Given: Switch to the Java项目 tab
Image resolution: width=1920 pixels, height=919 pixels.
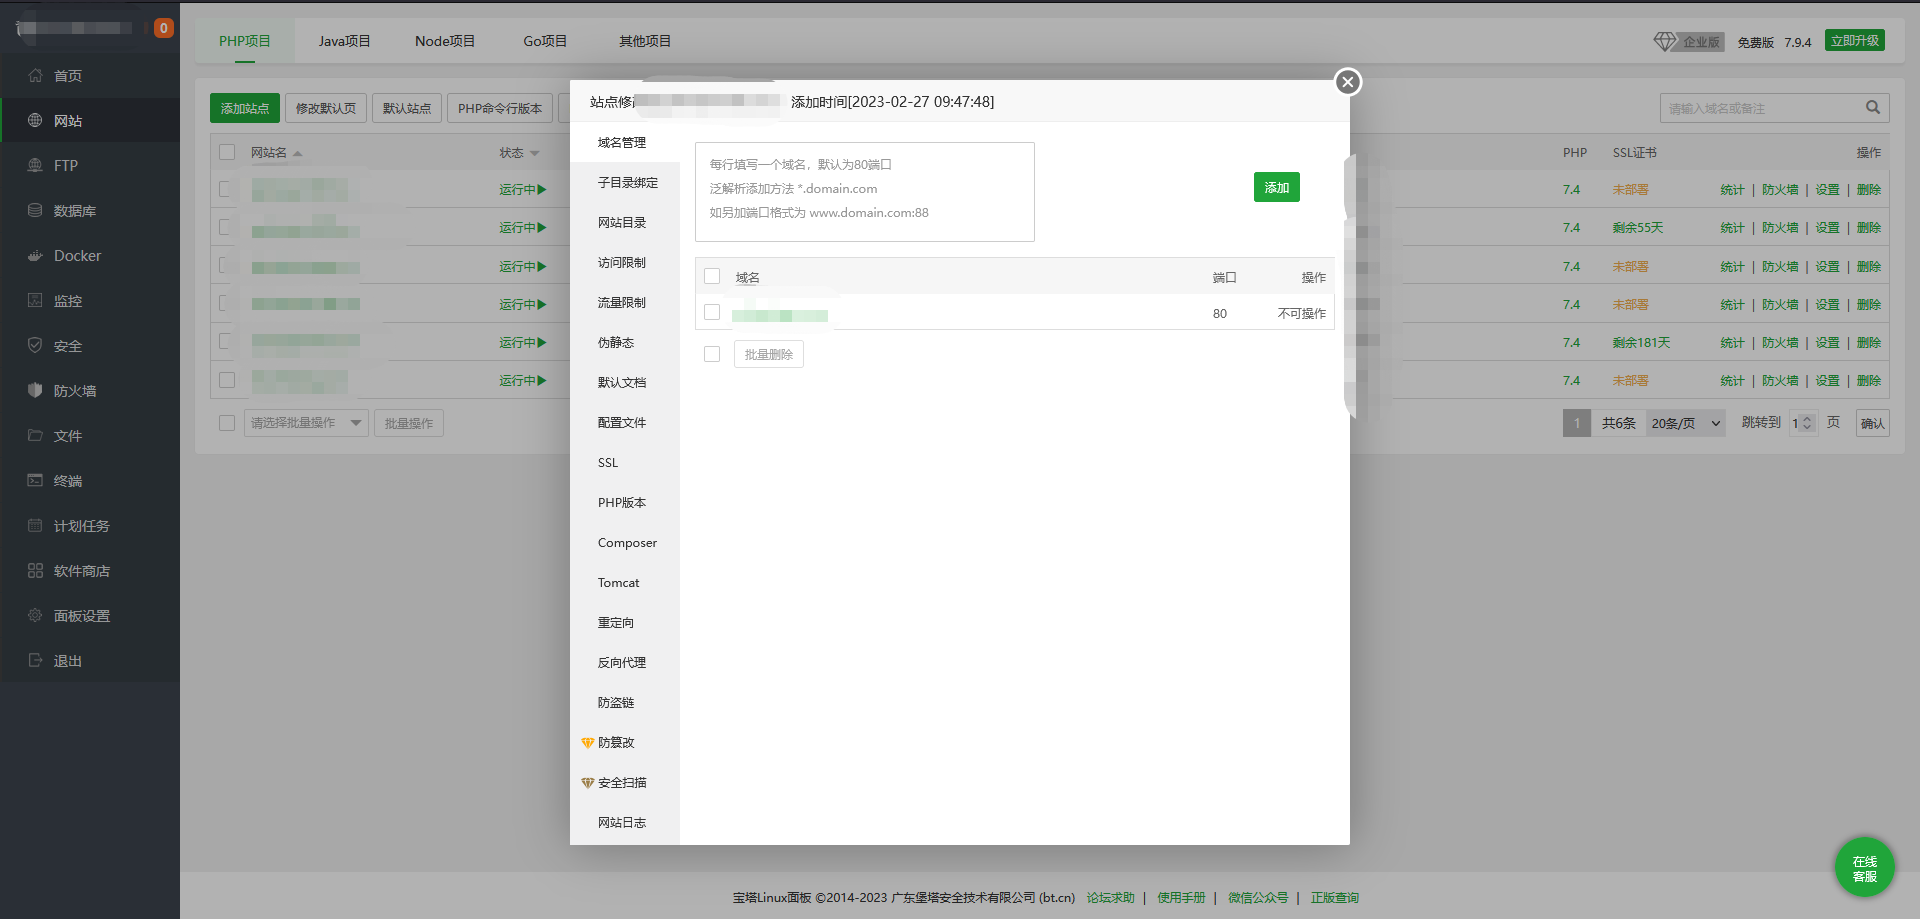Looking at the screenshot, I should click(344, 41).
